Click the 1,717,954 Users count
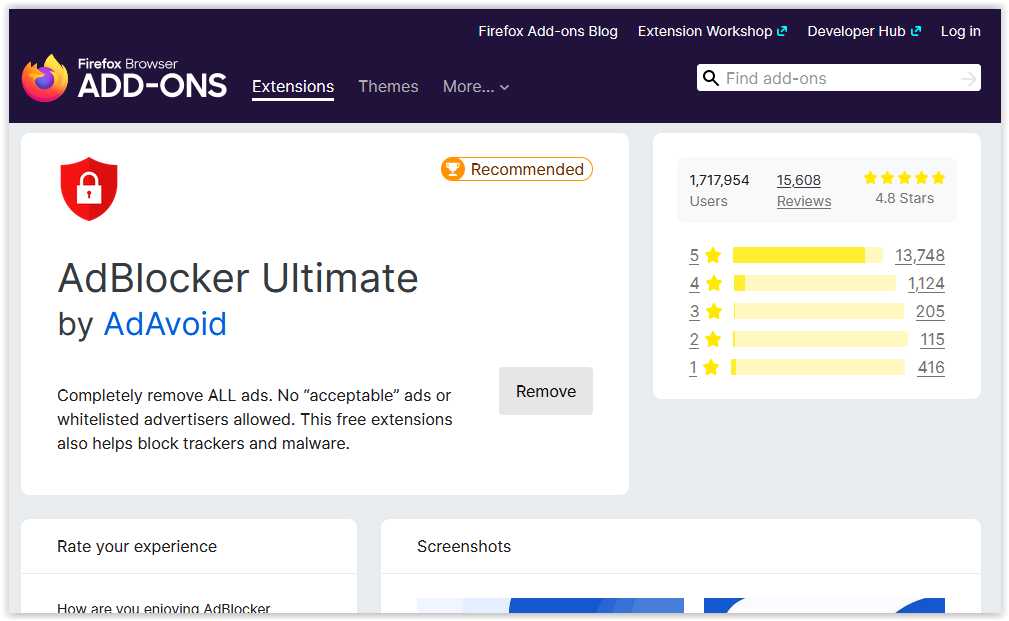The height and width of the screenshot is (621, 1009). [x=719, y=190]
